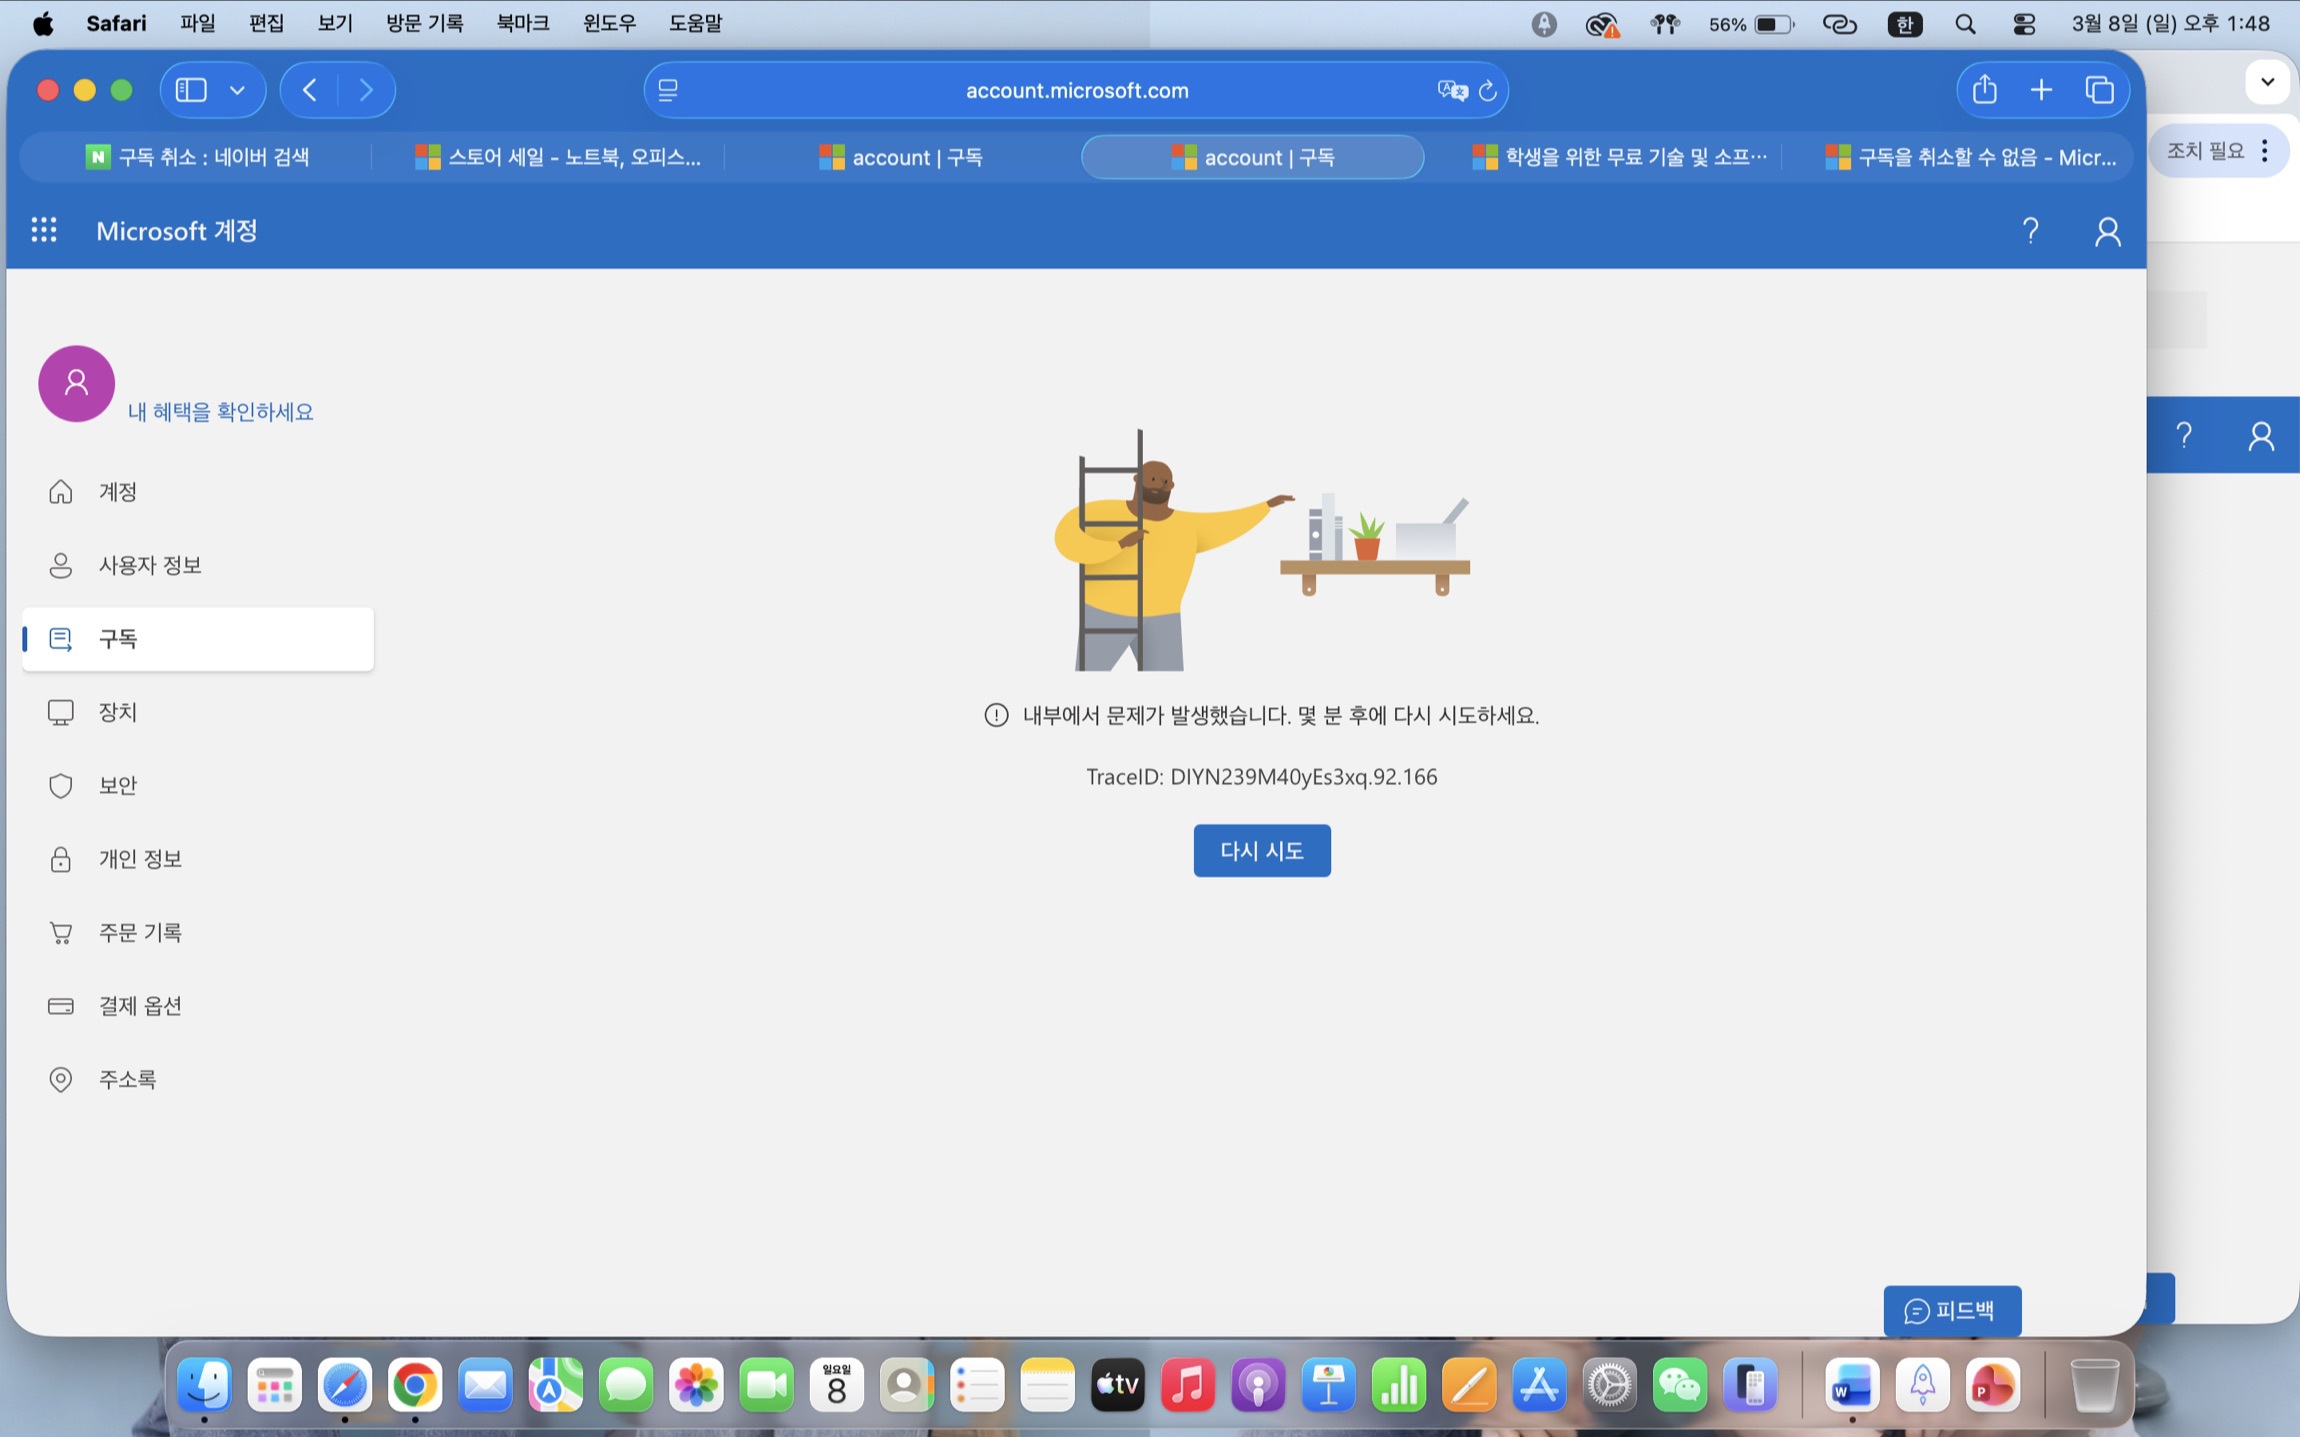Image resolution: width=2300 pixels, height=1437 pixels.
Task: Switch to 학생을 위한 무료 기술 tab
Action: pos(1620,157)
